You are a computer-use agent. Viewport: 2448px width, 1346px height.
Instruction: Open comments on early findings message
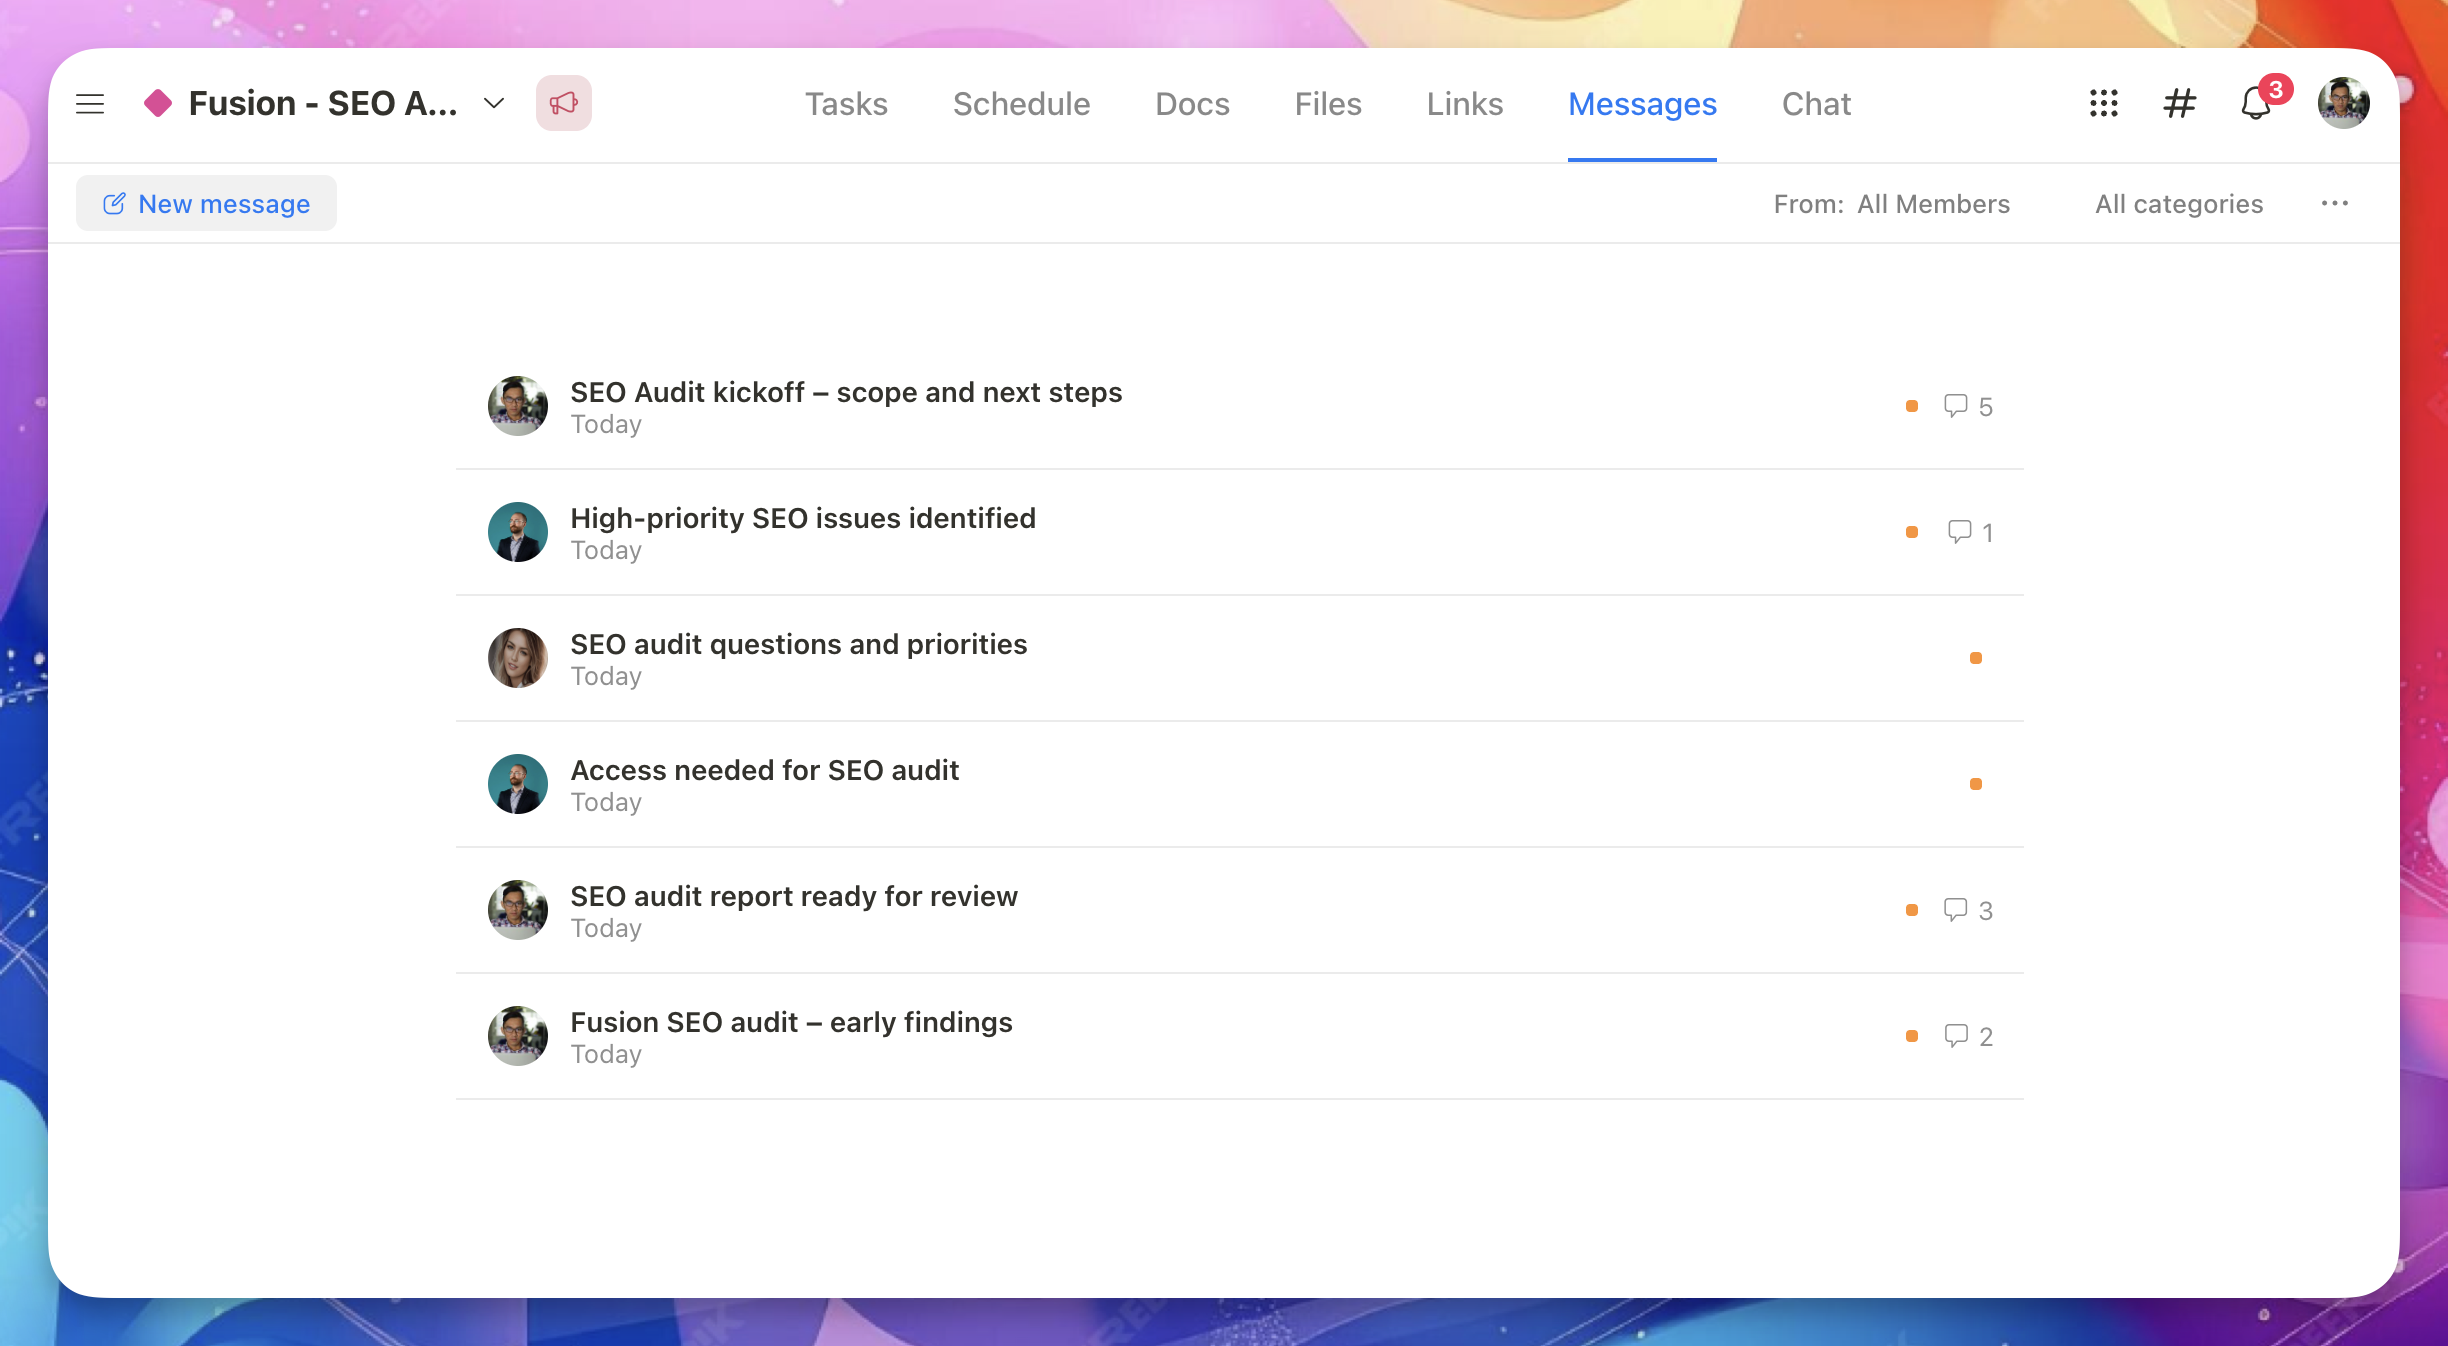(1967, 1036)
